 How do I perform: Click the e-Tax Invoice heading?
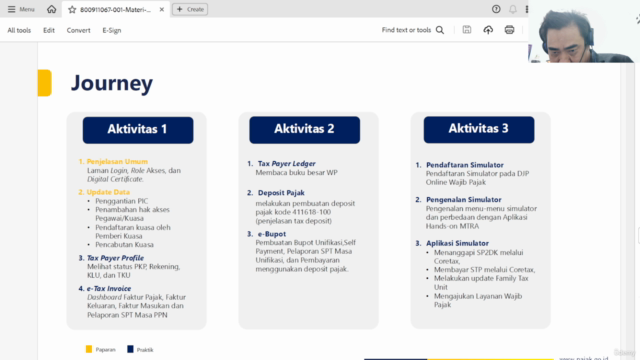(109, 289)
